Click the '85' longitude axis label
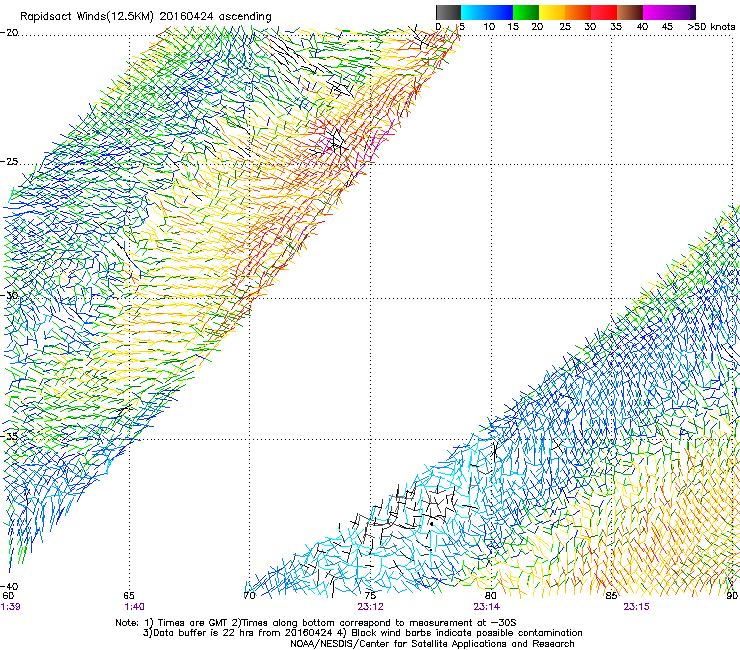This screenshot has width=740, height=650. click(x=611, y=596)
